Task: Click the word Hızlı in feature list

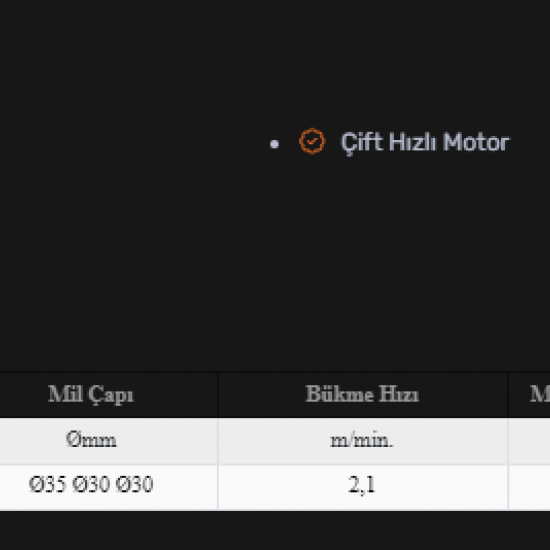Action: (x=412, y=142)
